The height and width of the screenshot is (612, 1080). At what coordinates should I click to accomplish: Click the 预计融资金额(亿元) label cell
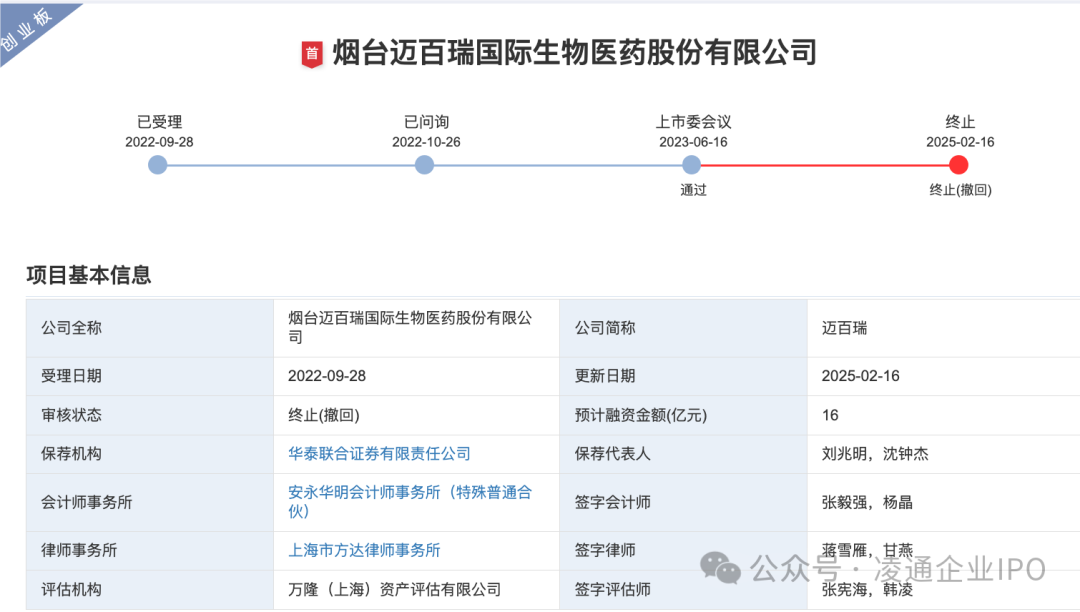pyautogui.click(x=683, y=415)
